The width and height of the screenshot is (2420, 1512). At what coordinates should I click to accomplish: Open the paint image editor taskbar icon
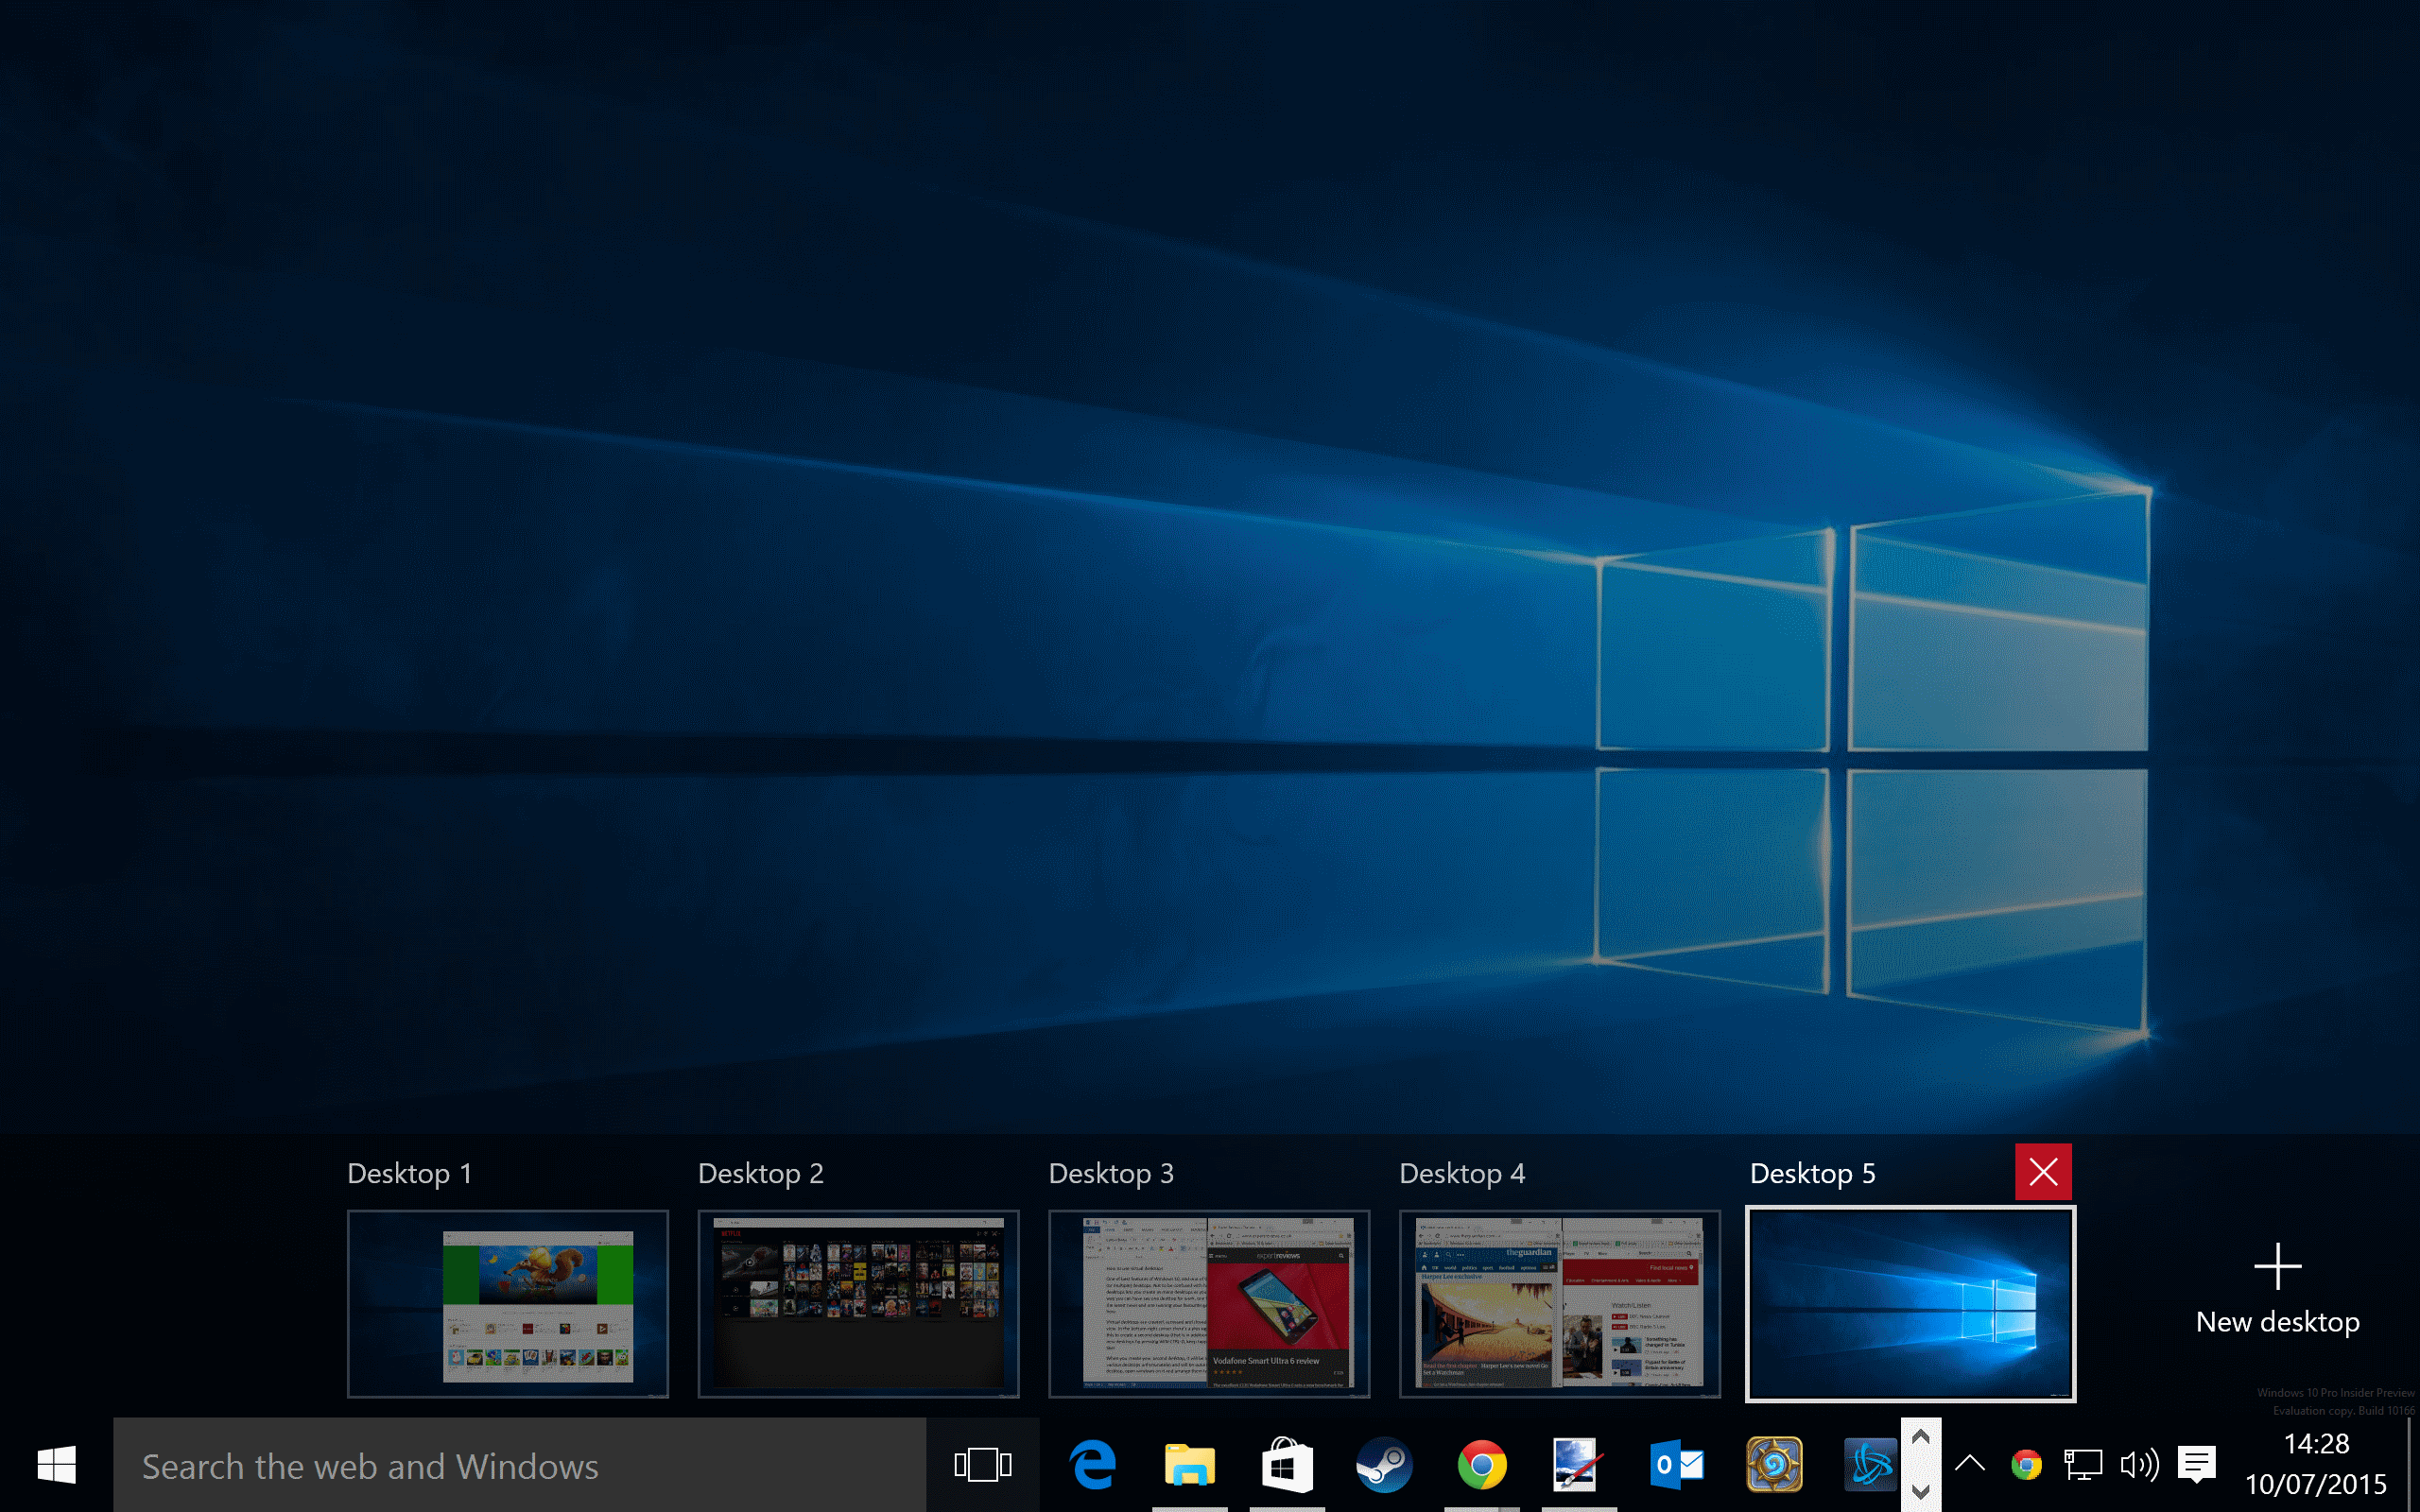[1578, 1465]
